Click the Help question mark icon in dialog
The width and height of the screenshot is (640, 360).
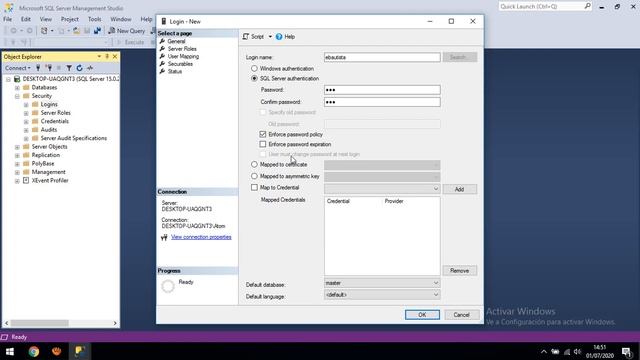pos(279,37)
